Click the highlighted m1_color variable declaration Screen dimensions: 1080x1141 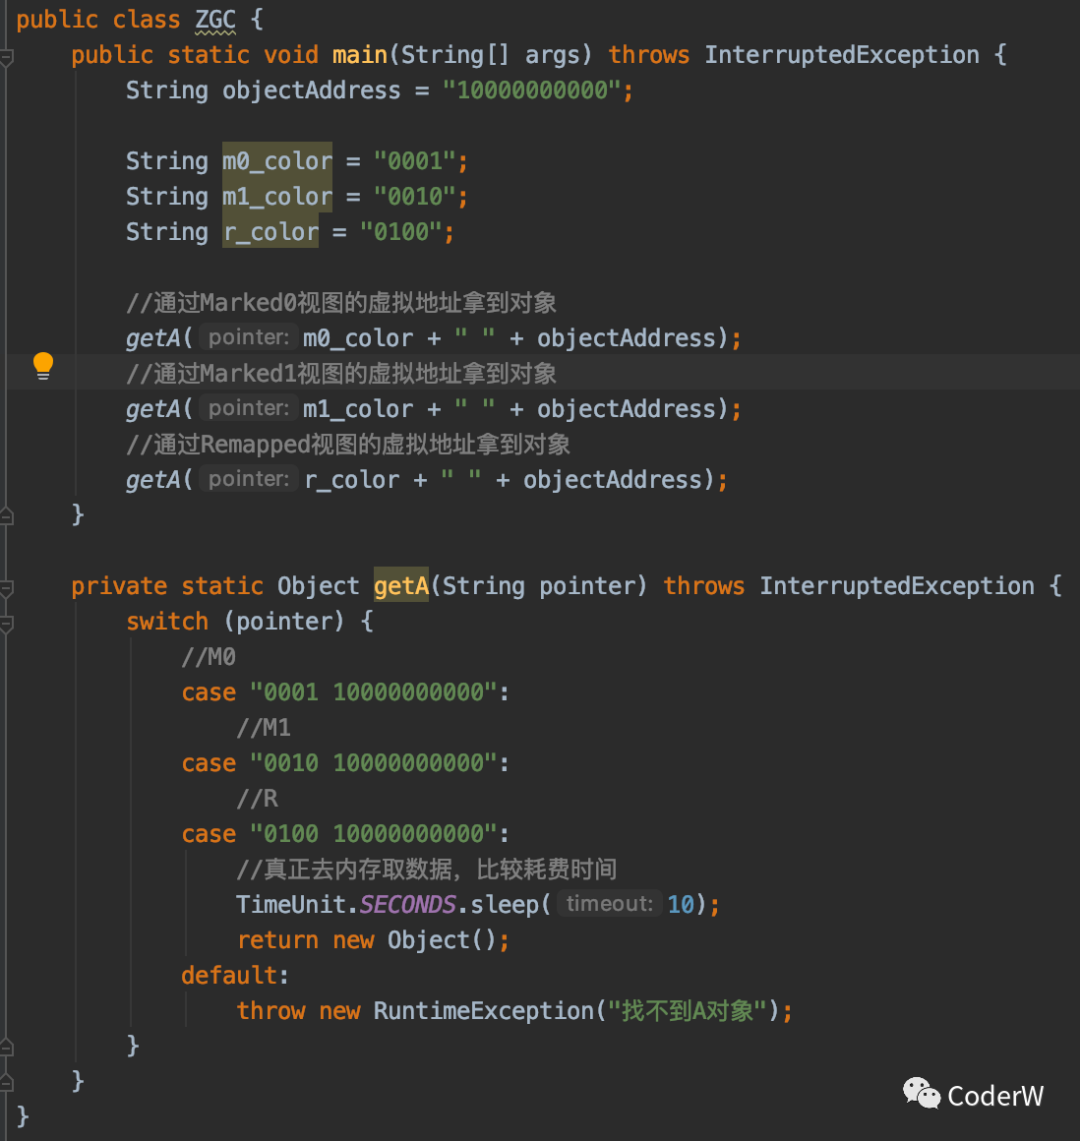277,196
